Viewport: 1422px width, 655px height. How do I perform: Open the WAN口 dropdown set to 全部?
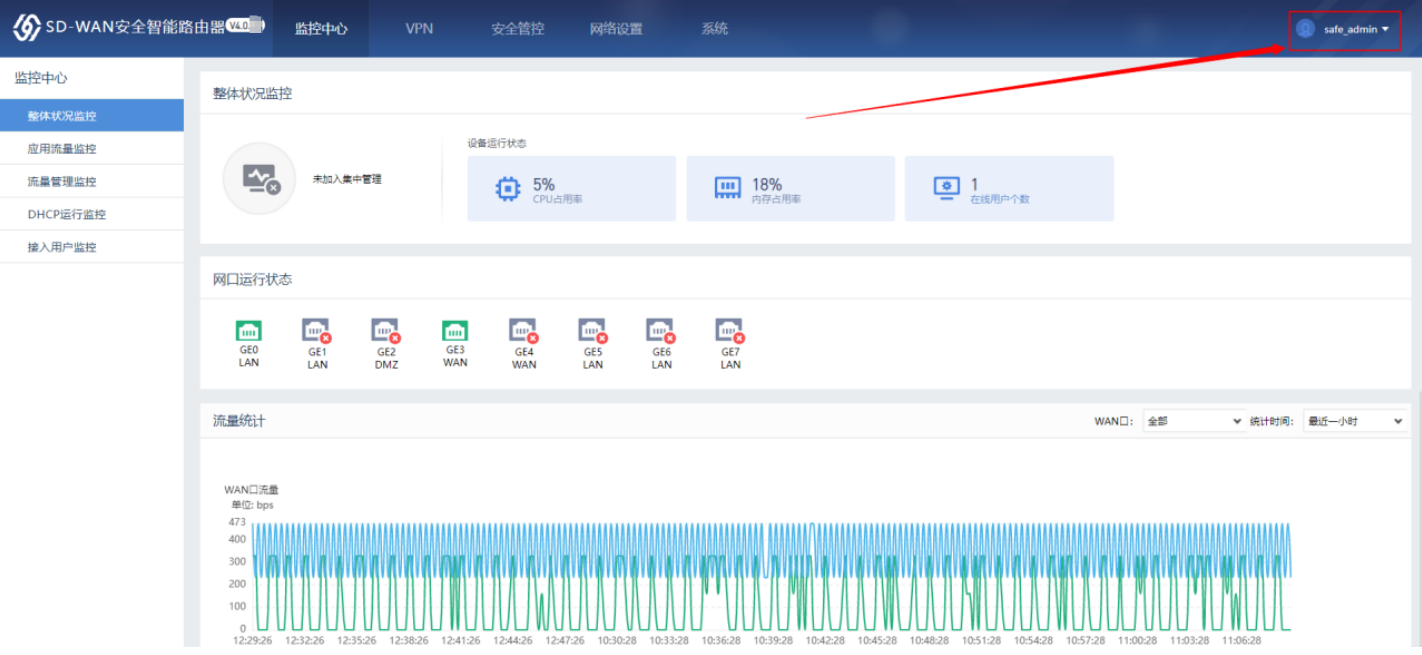pos(1193,422)
